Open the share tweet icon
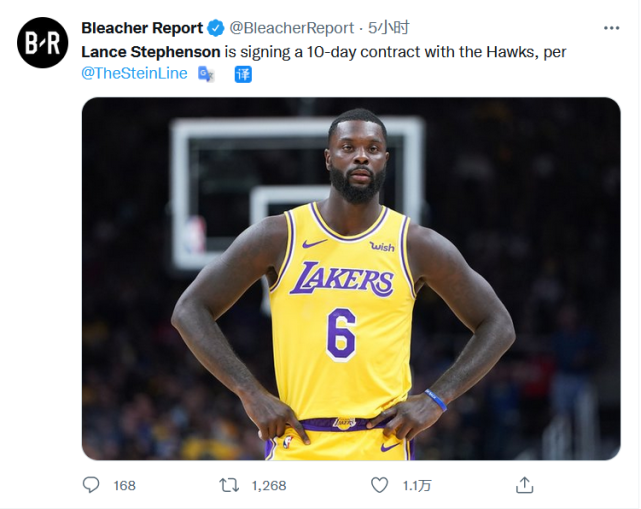The image size is (641, 509). [x=524, y=485]
